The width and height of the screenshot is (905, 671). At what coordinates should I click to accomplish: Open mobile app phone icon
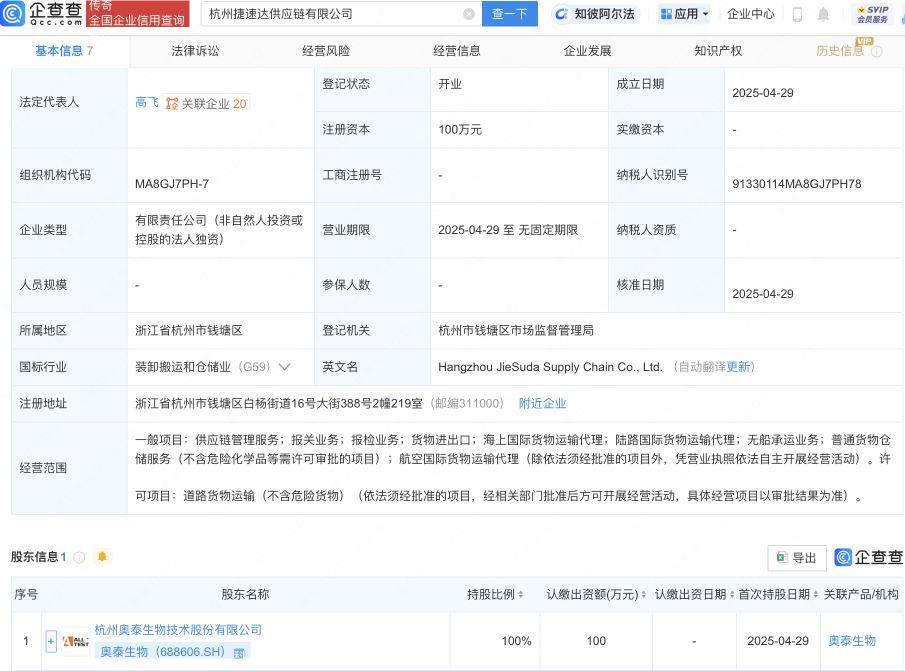click(797, 14)
